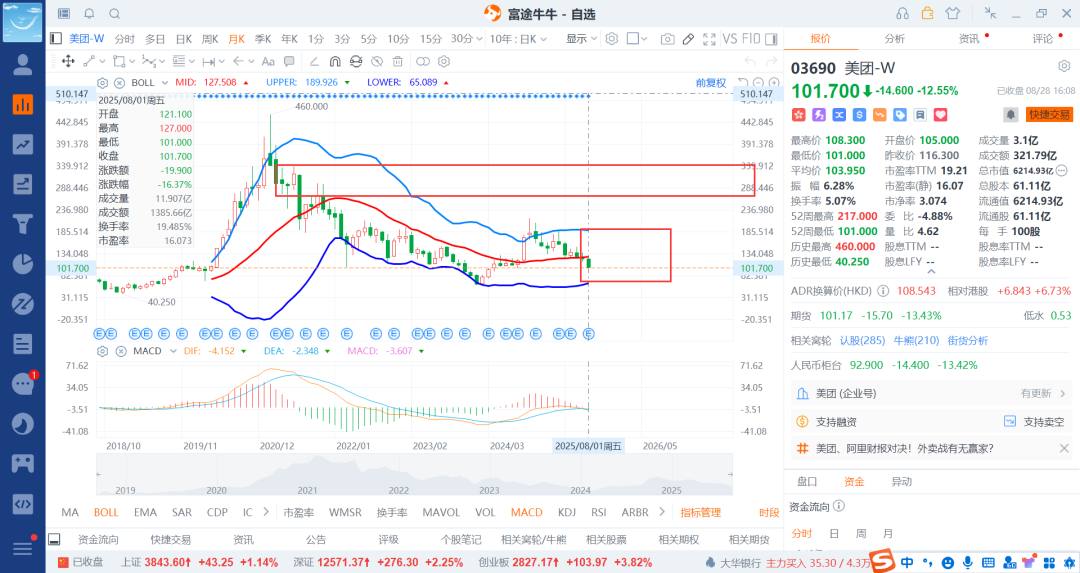Expand chart to fullscreen

[x=709, y=39]
